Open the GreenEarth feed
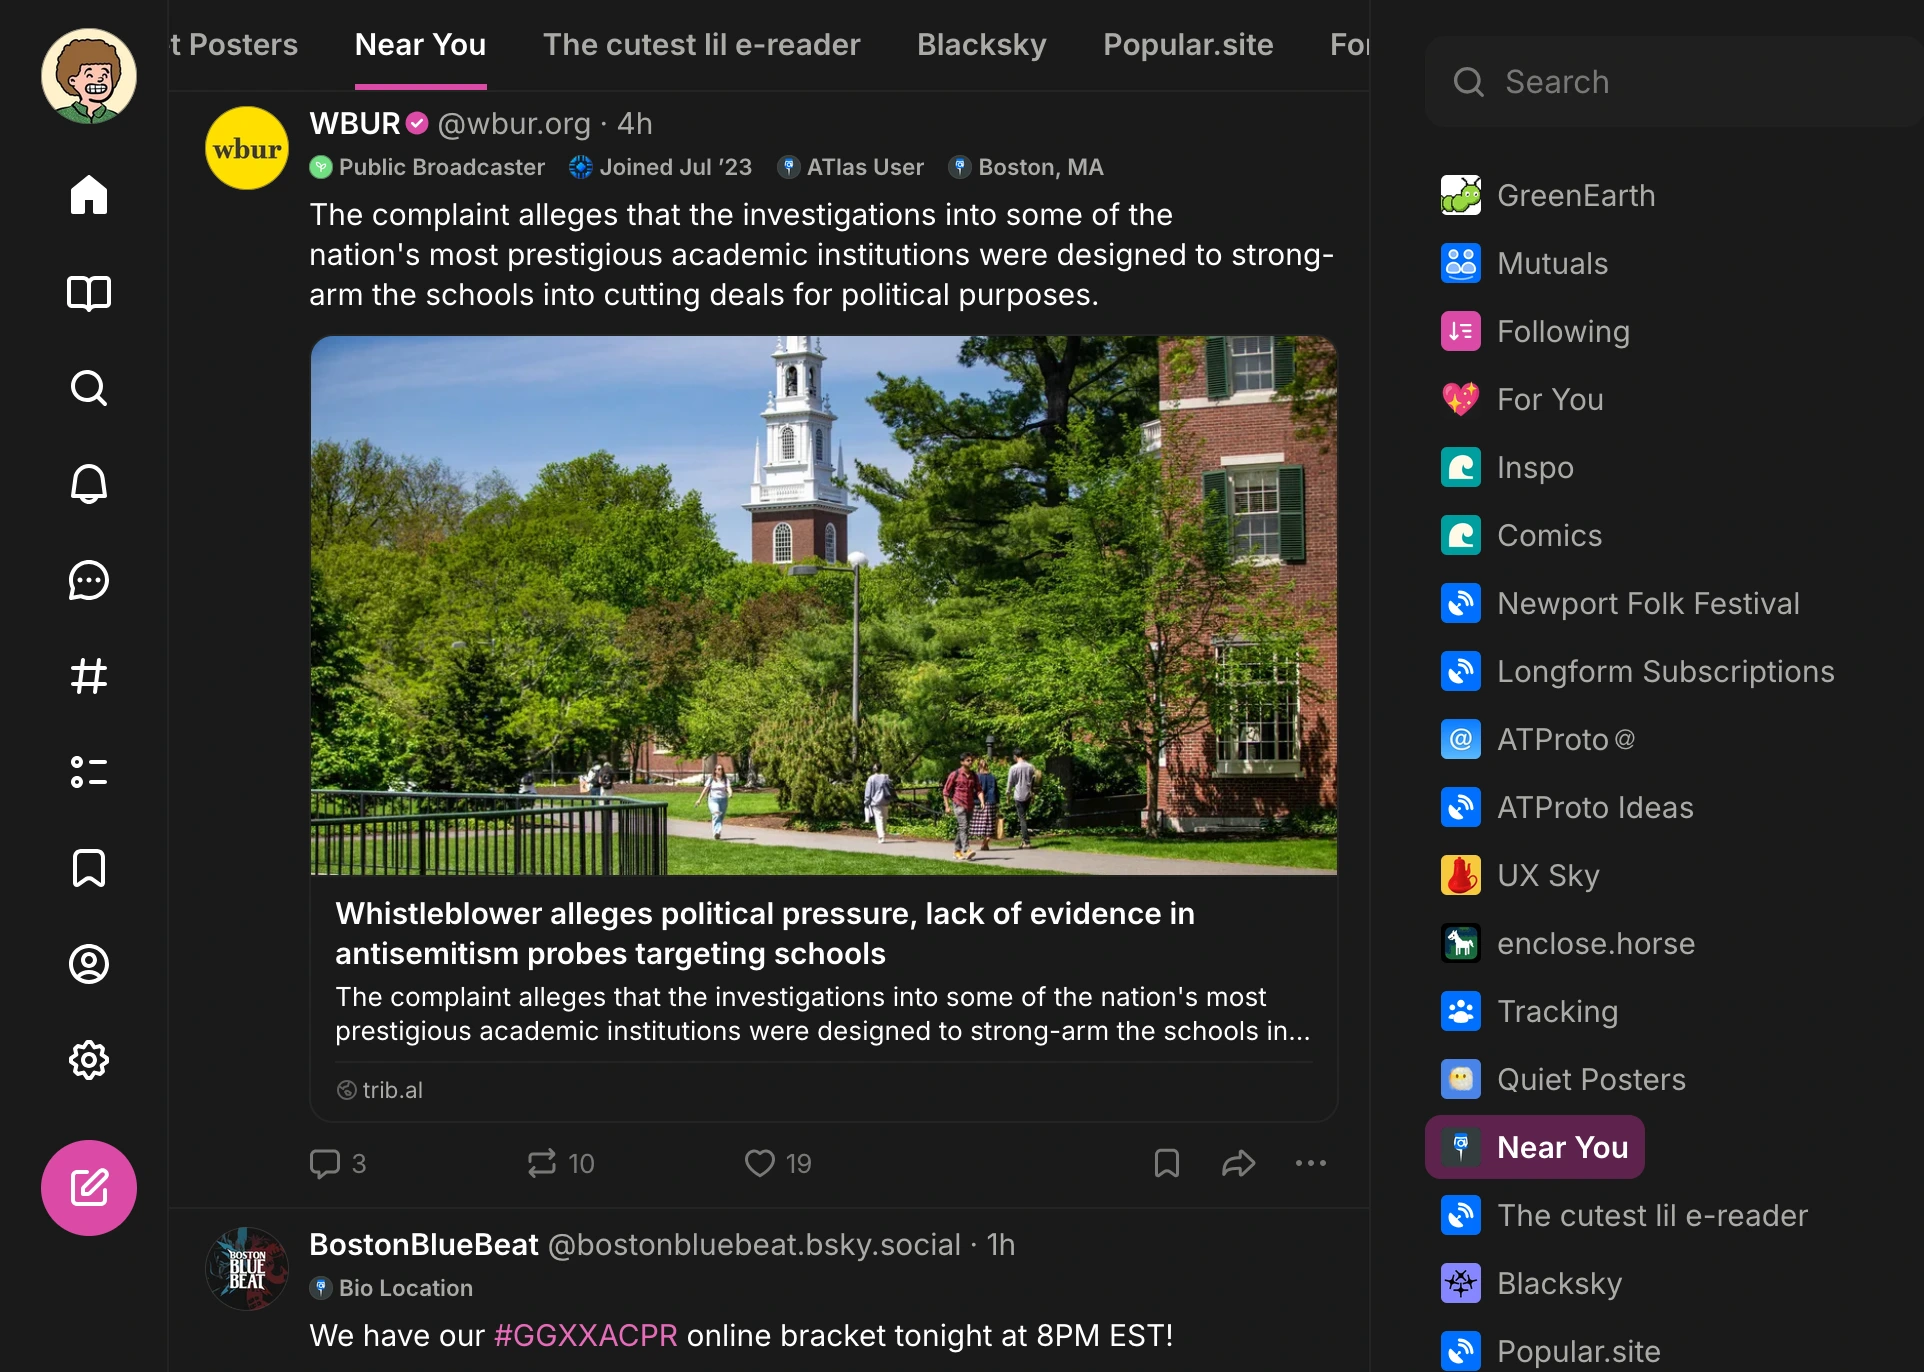The height and width of the screenshot is (1372, 1924). pyautogui.click(x=1548, y=195)
